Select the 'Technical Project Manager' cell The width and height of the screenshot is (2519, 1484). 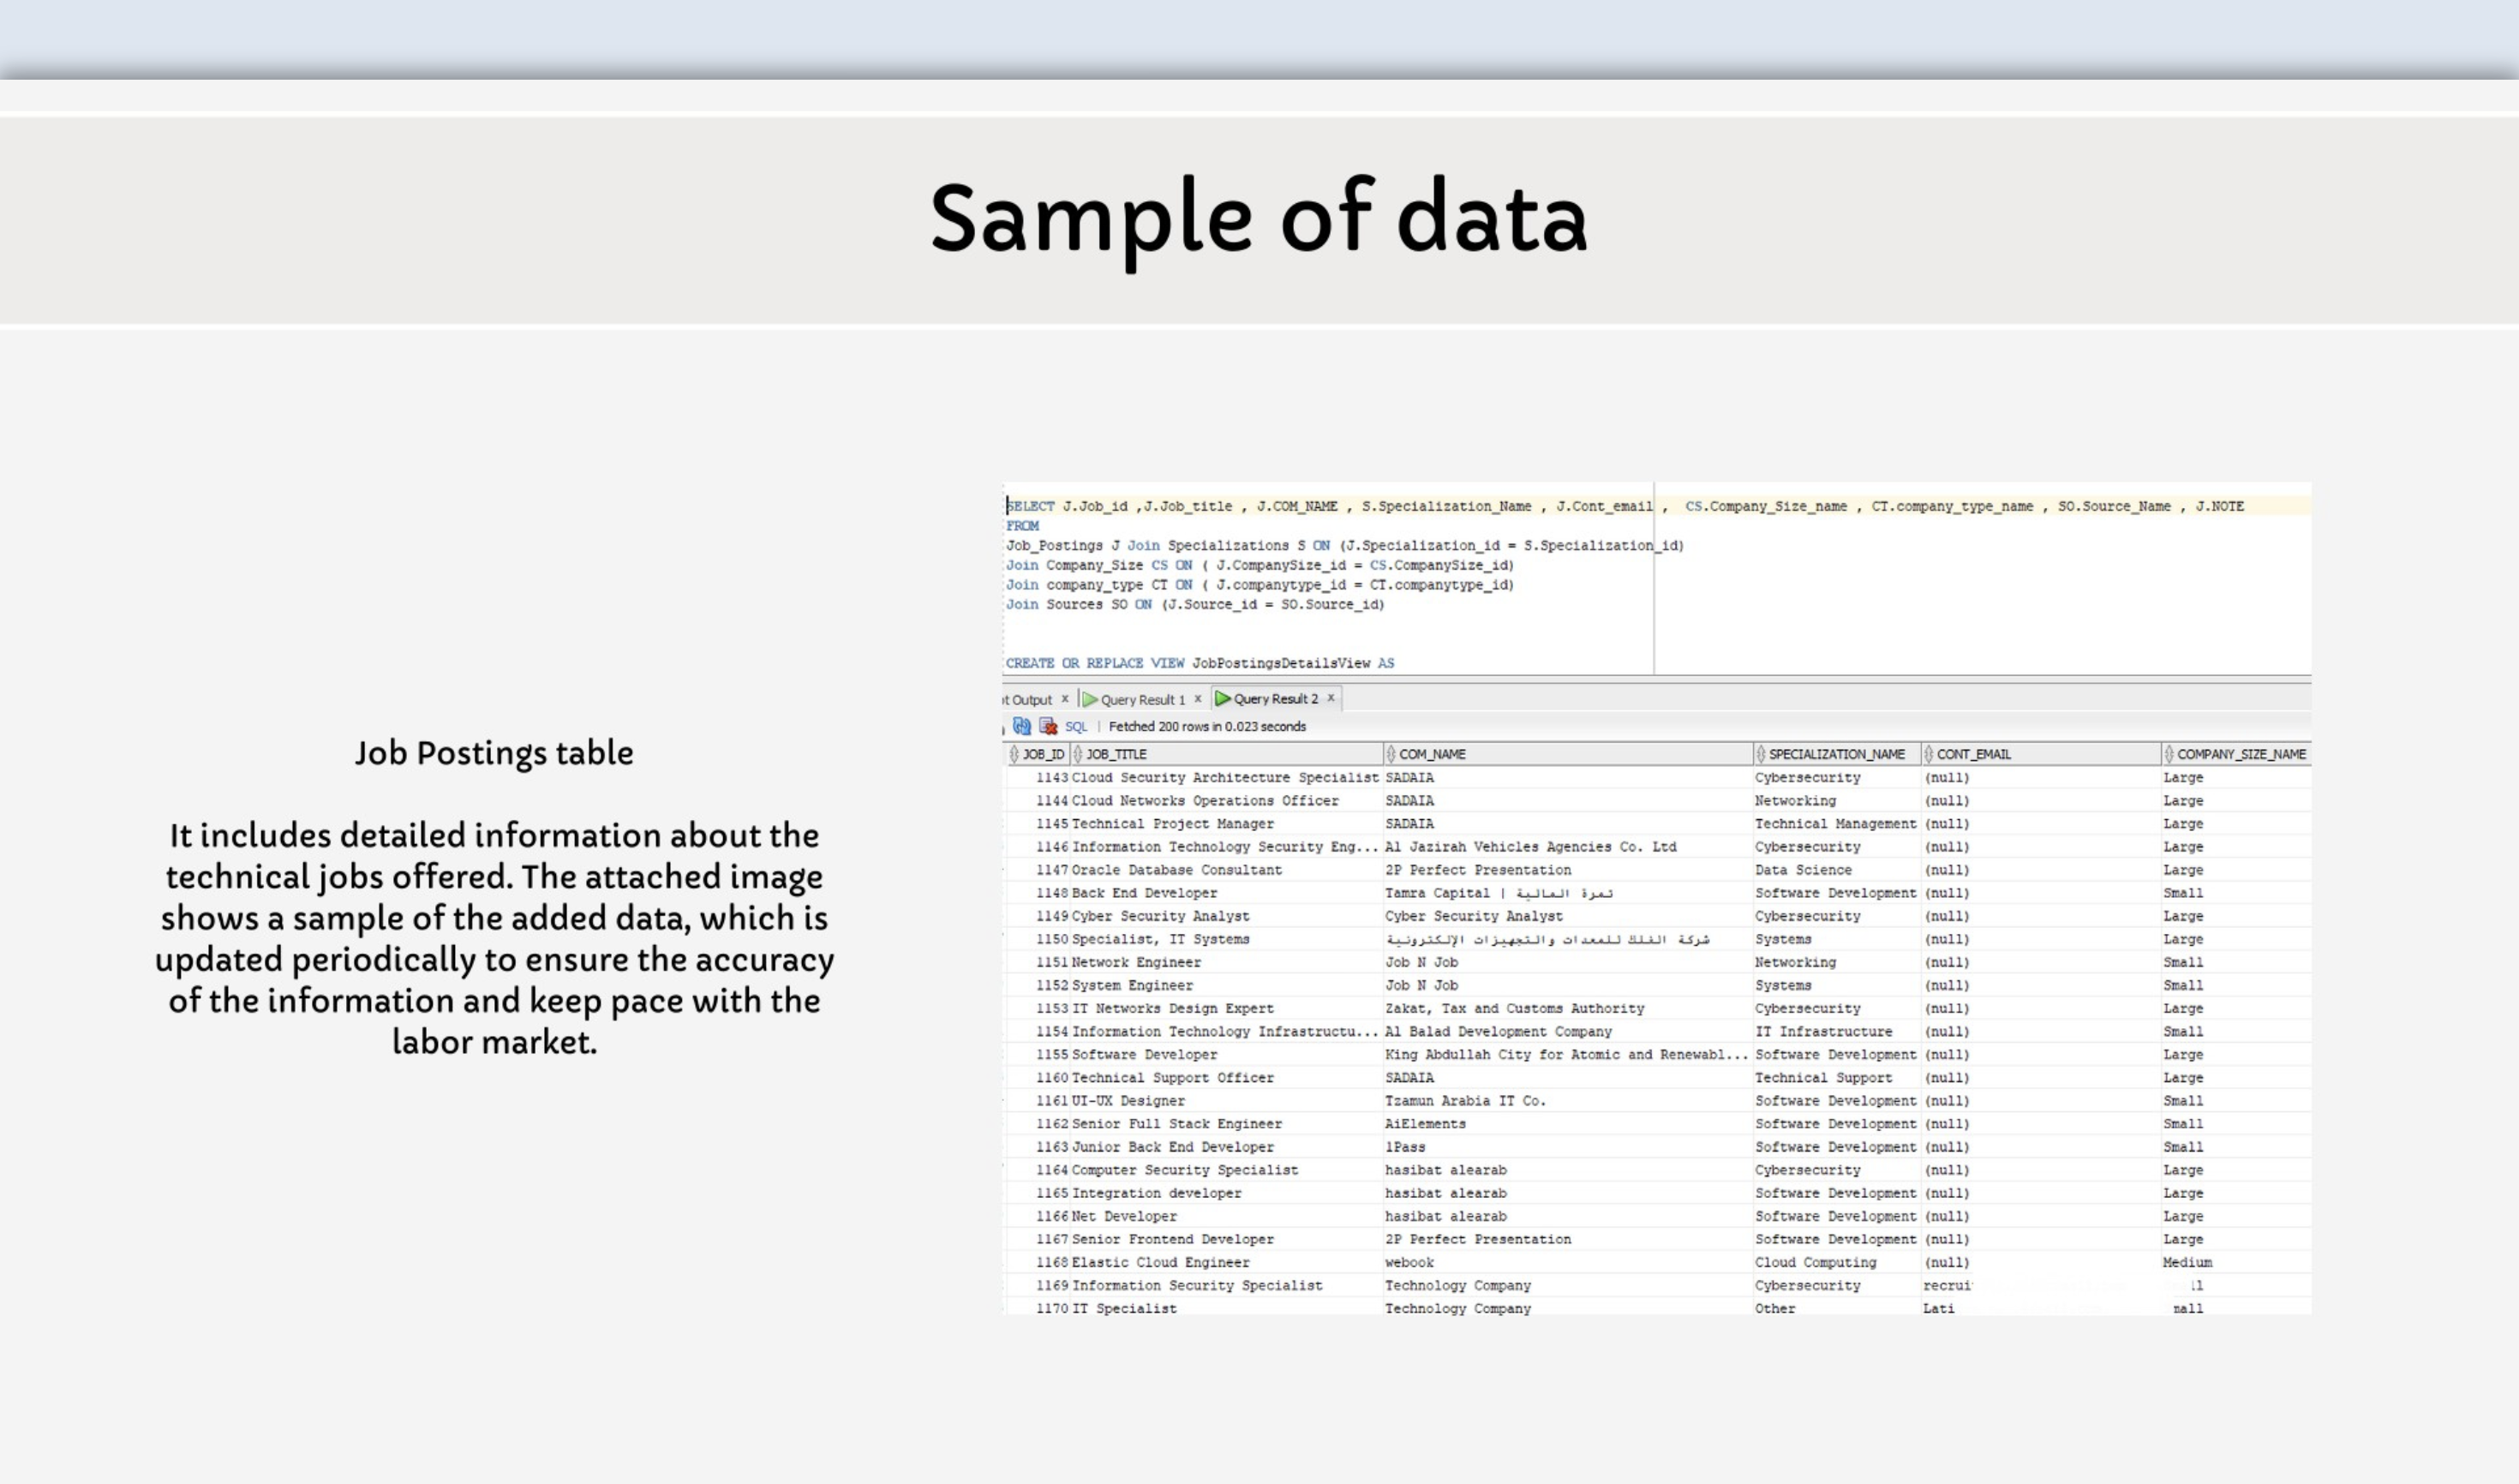(1225, 823)
